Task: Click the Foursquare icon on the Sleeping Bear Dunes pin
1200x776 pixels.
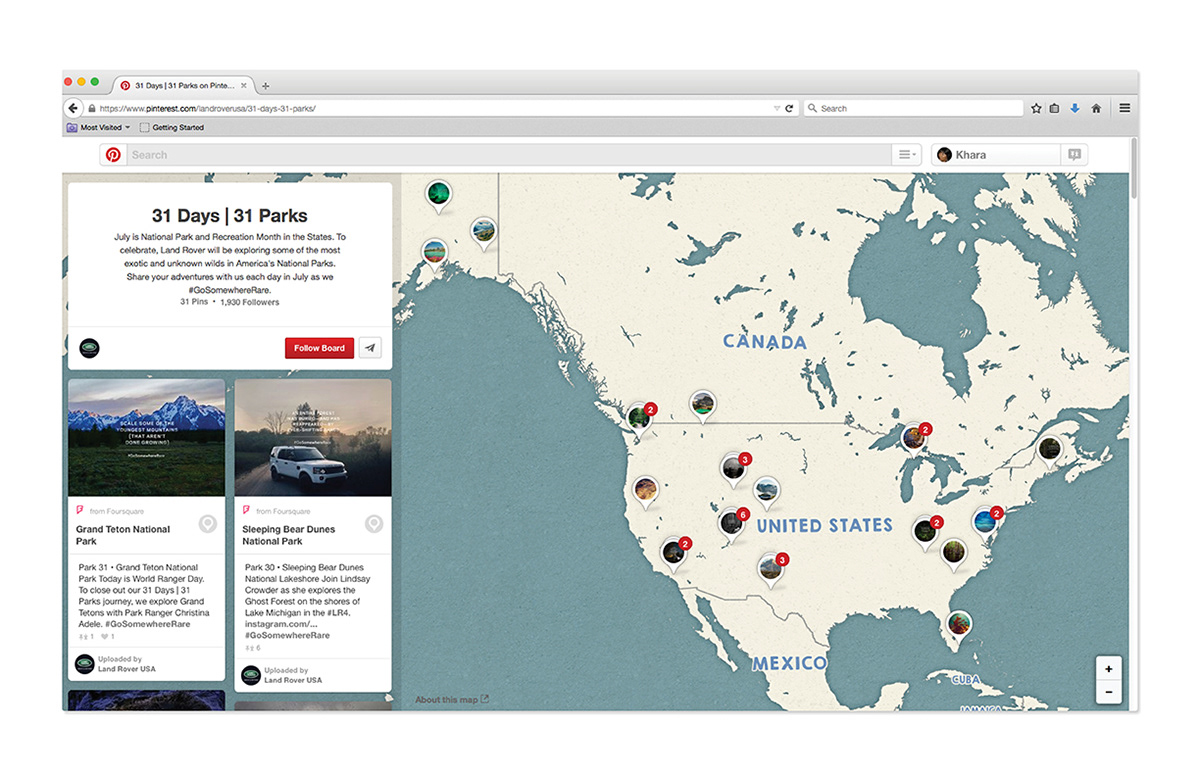Action: pos(247,511)
